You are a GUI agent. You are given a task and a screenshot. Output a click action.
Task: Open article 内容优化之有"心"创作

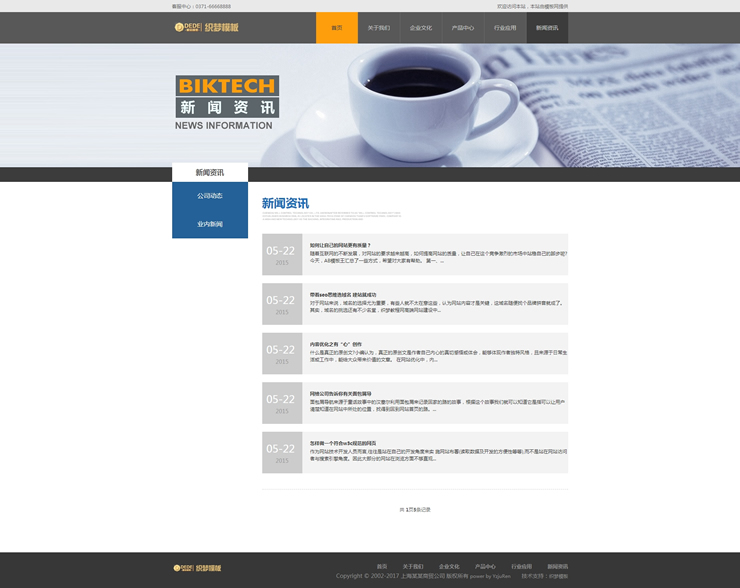click(x=335, y=344)
